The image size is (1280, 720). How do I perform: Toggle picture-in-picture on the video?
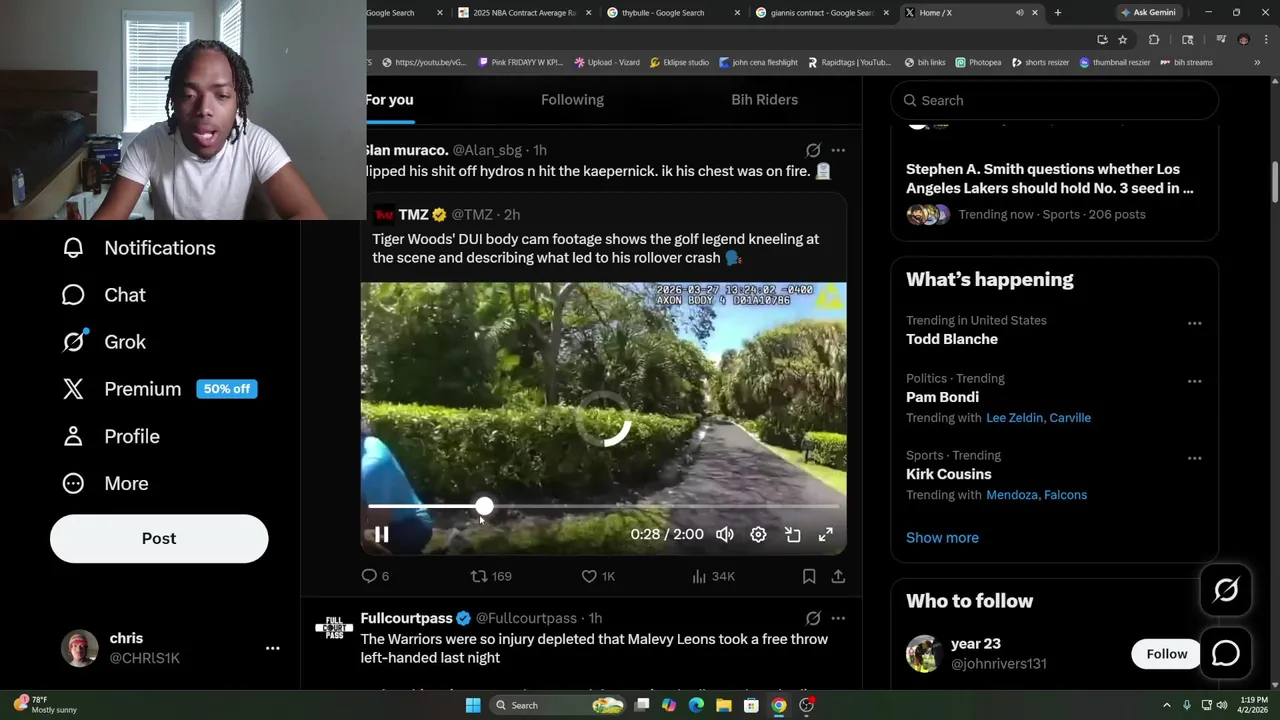[x=792, y=535]
